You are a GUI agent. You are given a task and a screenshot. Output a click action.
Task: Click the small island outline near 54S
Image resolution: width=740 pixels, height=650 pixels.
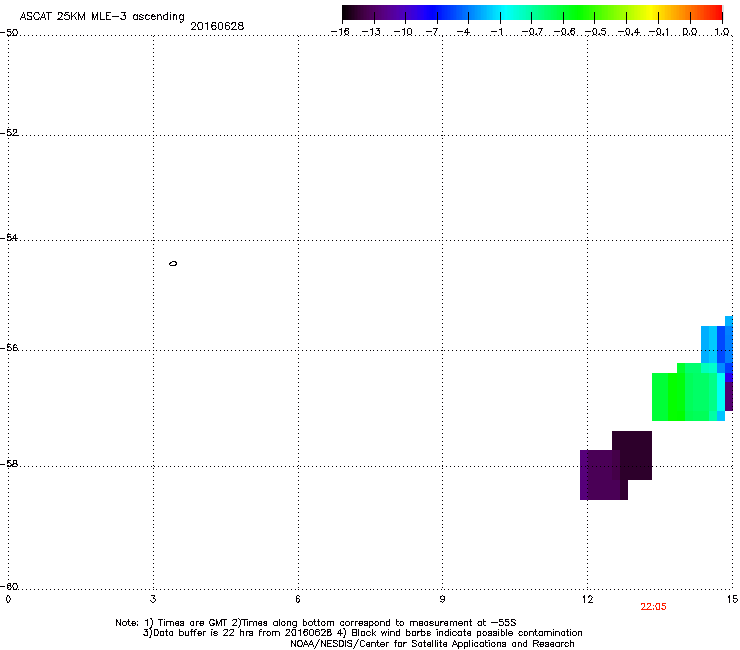[x=173, y=263]
